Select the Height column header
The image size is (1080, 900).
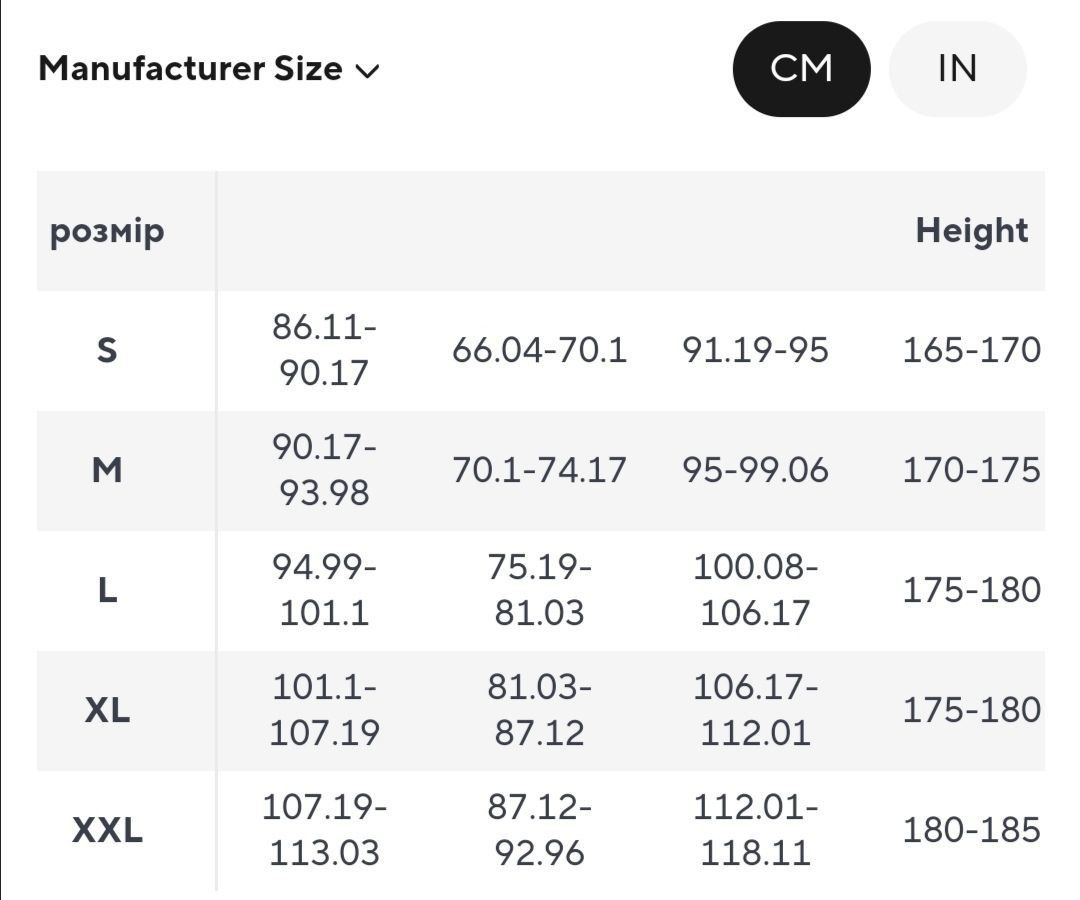(971, 231)
